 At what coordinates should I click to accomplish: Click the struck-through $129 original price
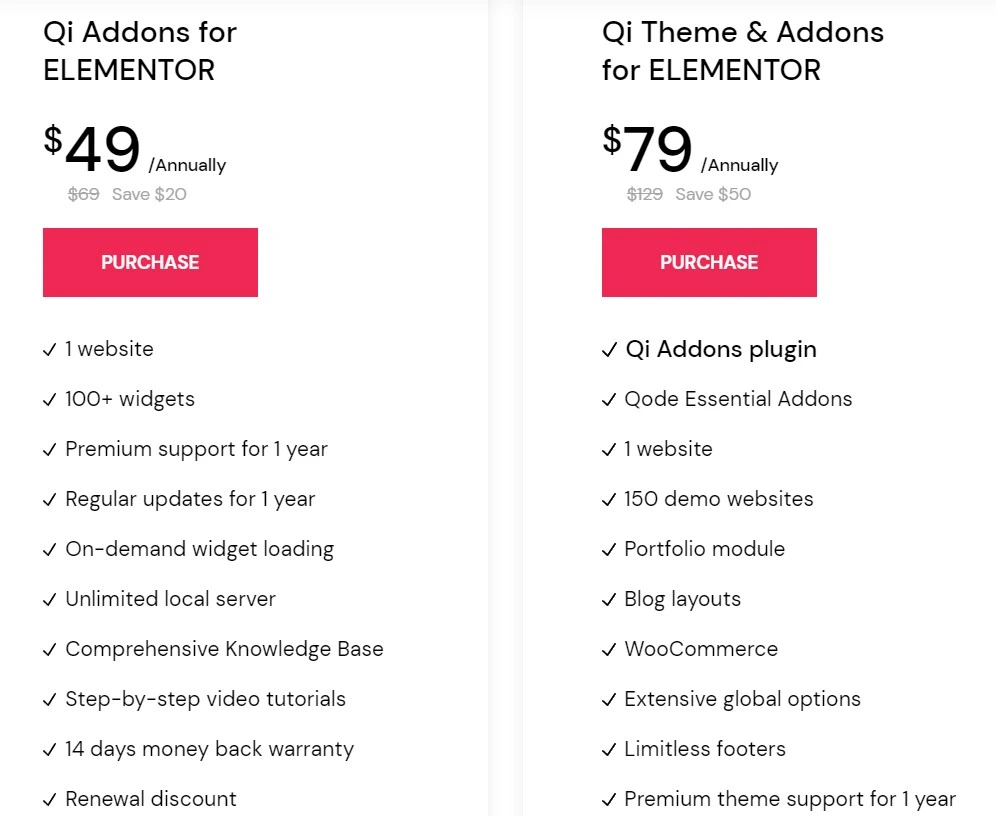(644, 194)
